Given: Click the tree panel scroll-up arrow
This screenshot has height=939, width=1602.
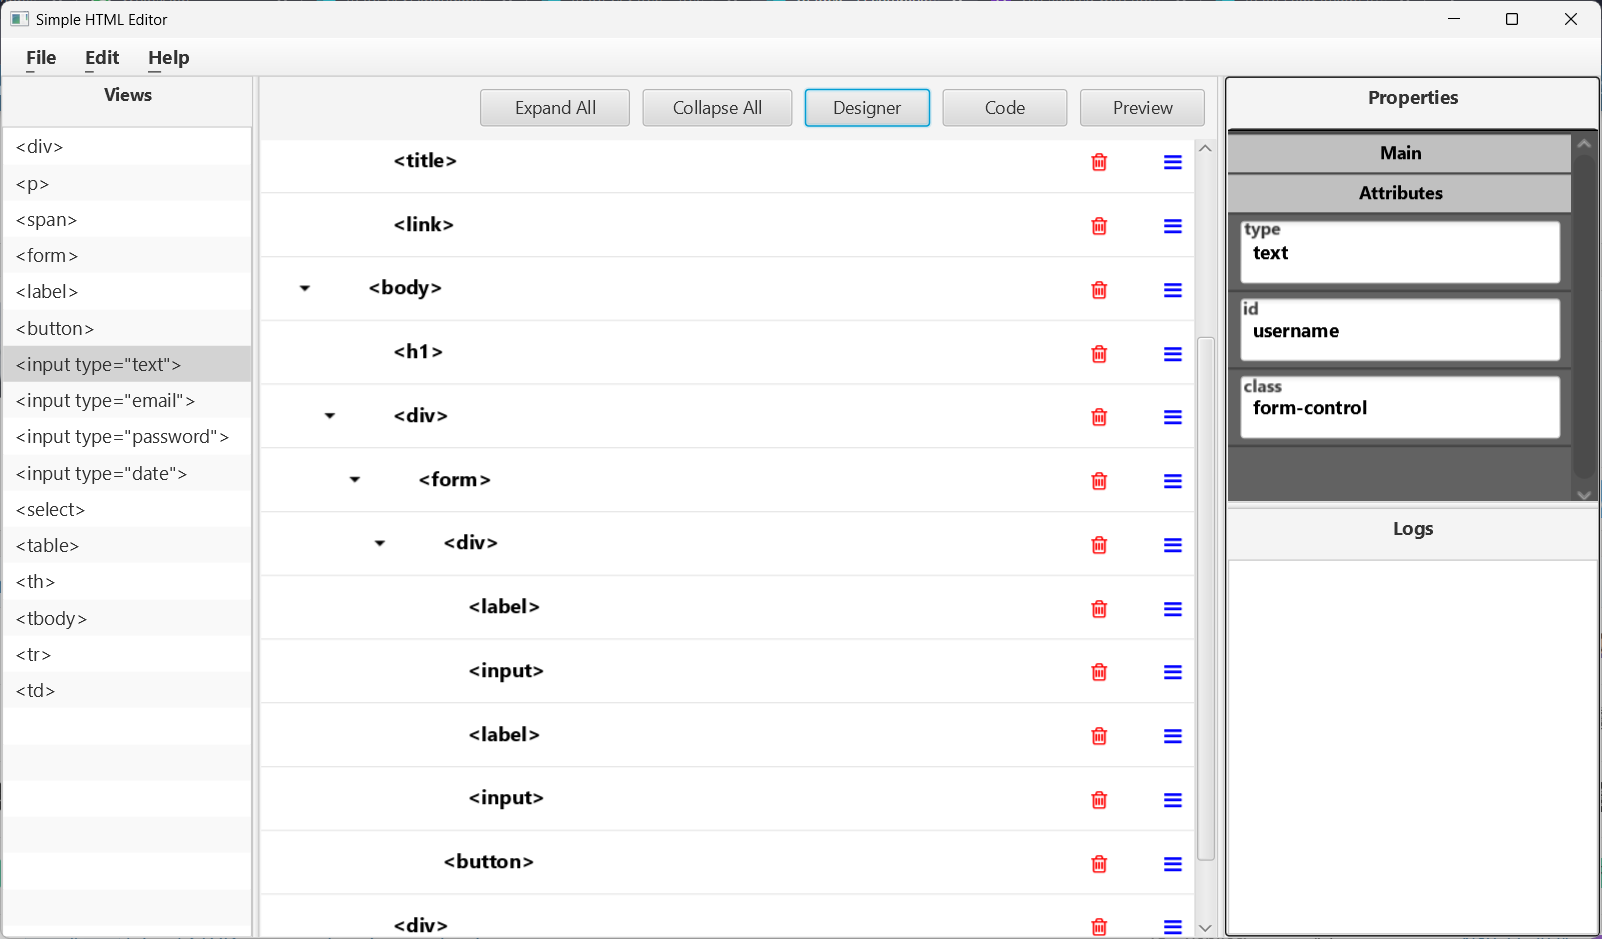Looking at the screenshot, I should [x=1206, y=149].
